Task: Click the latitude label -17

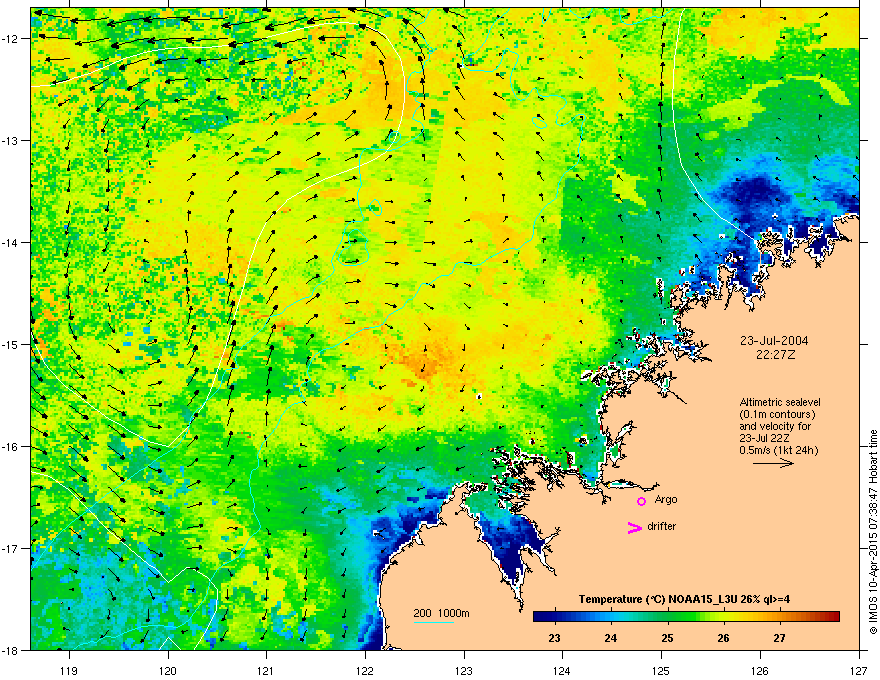Action: click(x=11, y=548)
